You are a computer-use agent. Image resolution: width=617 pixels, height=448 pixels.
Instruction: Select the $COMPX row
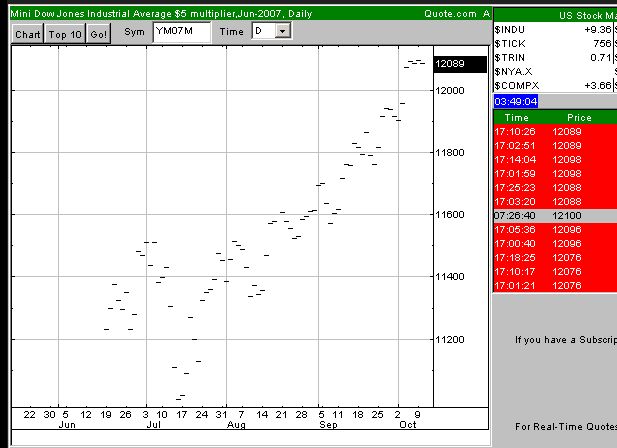(555, 86)
